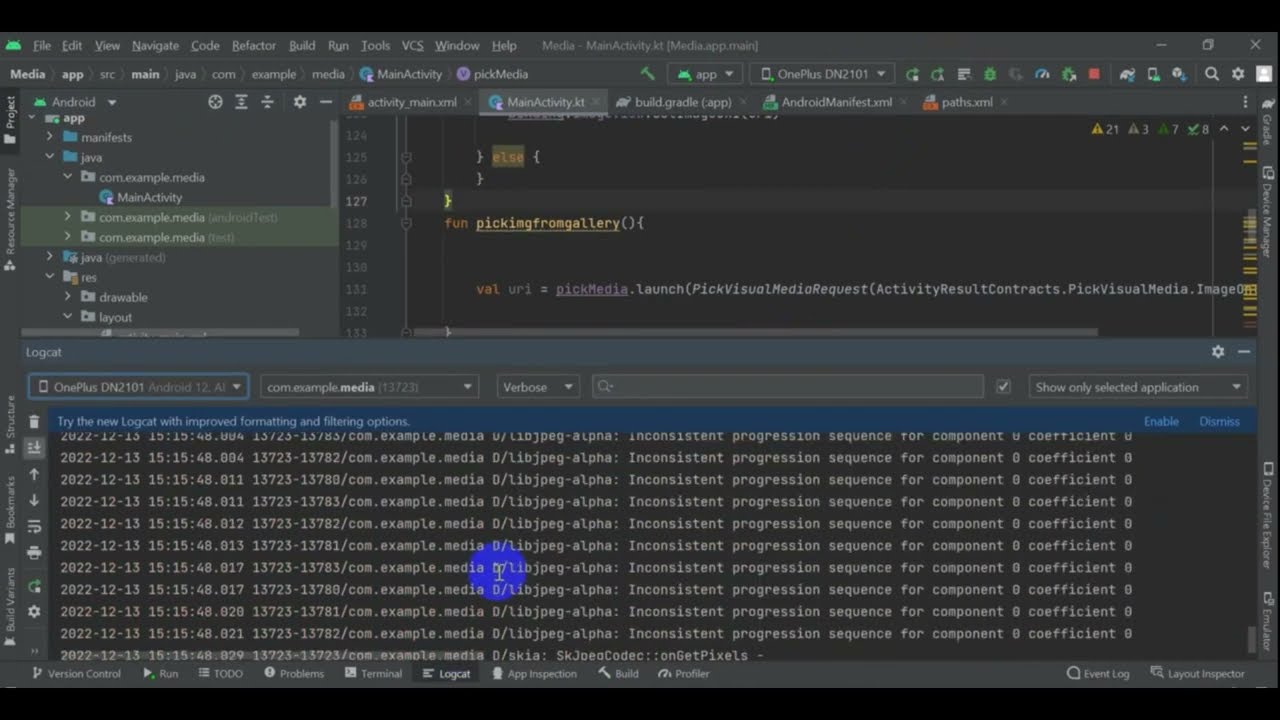Open the VCS menu
The height and width of the screenshot is (720, 1280).
point(412,45)
